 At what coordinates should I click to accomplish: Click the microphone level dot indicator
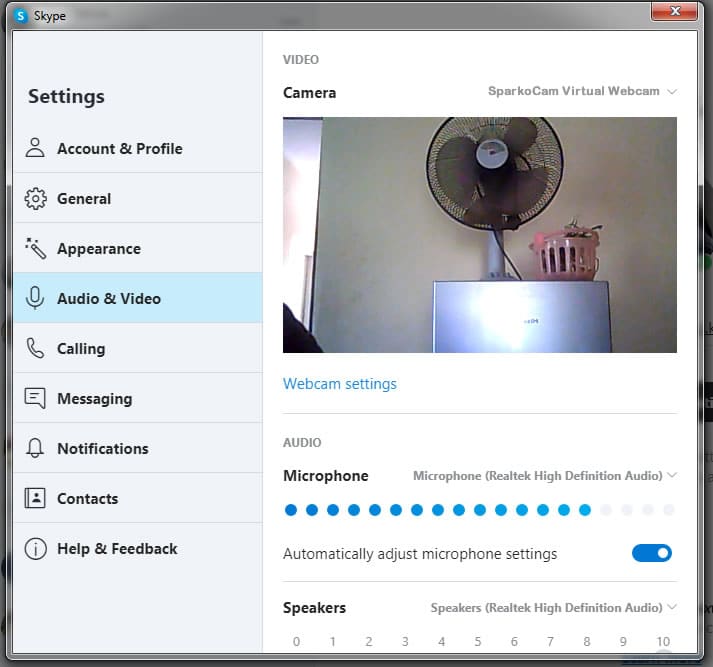point(480,510)
